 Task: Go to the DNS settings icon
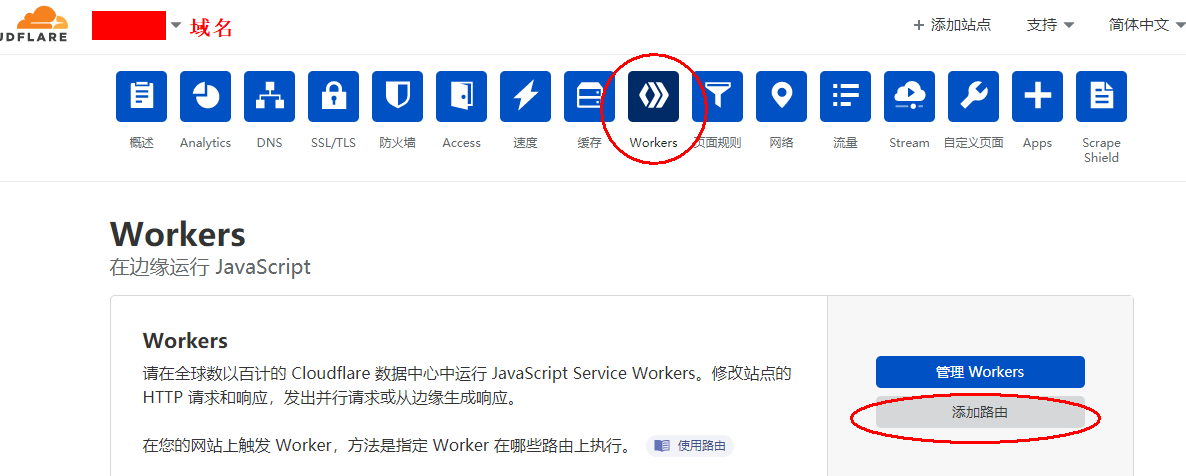coord(269,96)
